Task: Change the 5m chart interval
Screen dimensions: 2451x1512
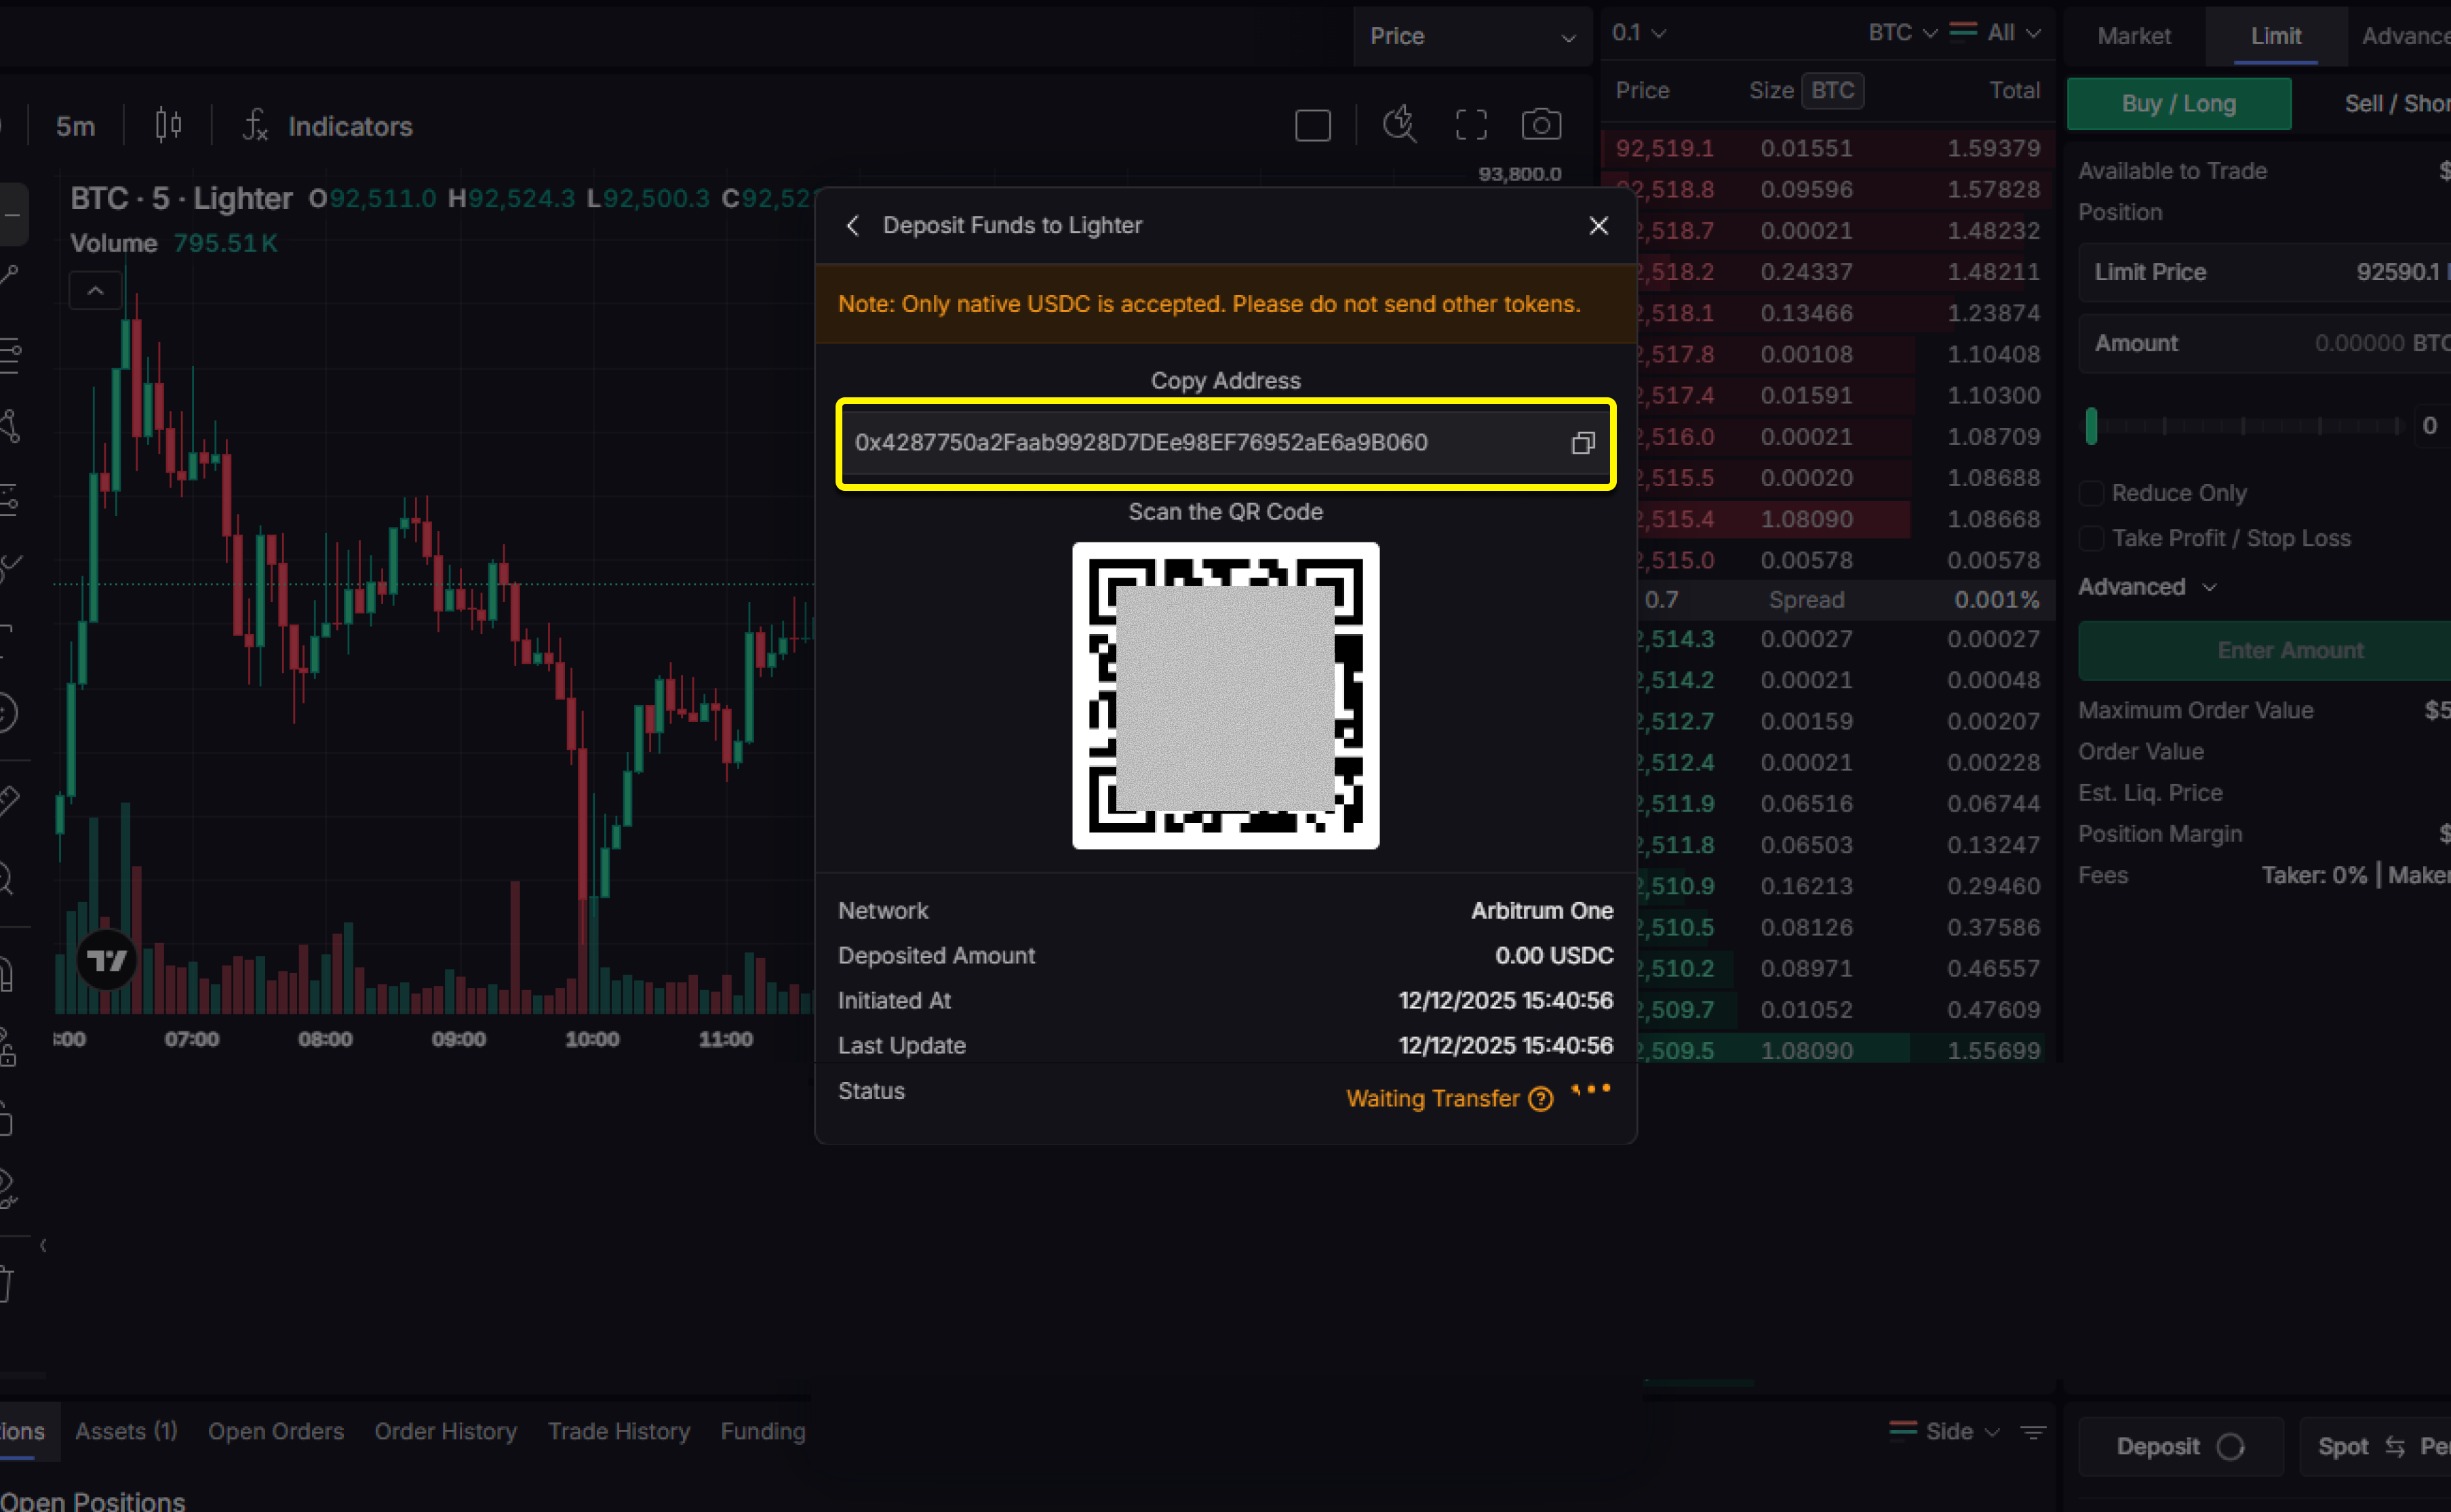Action: [75, 126]
